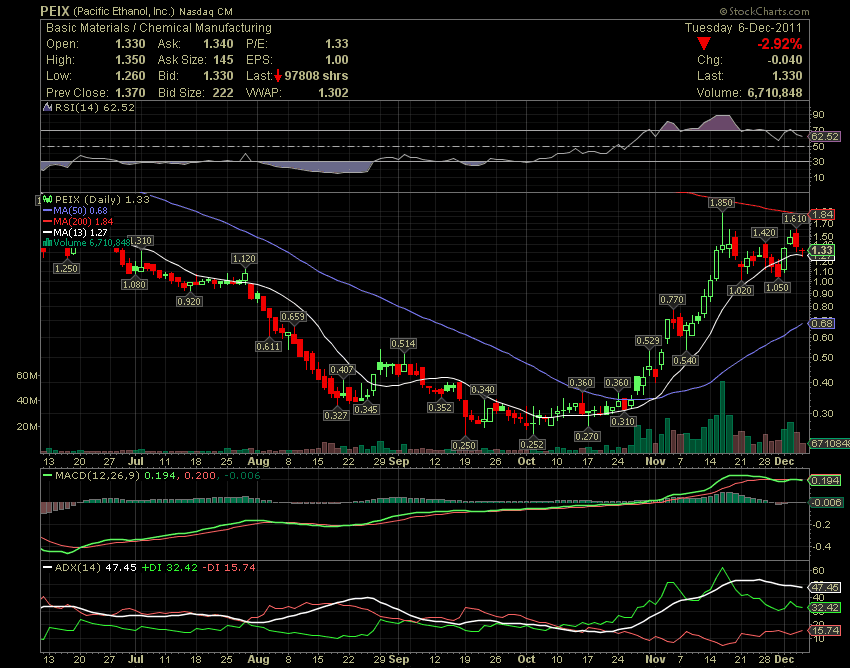Click the -0.006 histogram axis tag
Viewport: 850px width, 668px height.
click(826, 502)
